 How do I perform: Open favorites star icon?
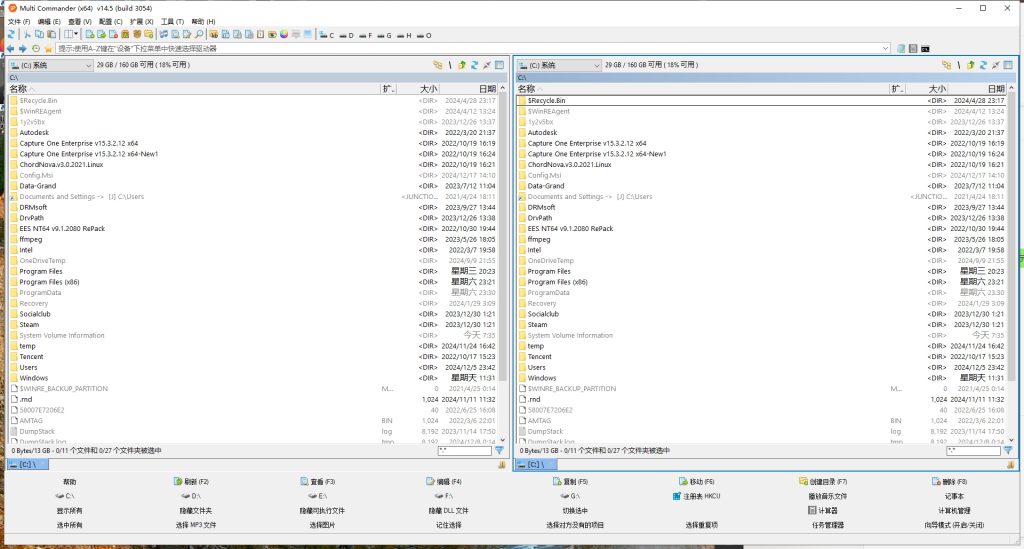tap(48, 48)
